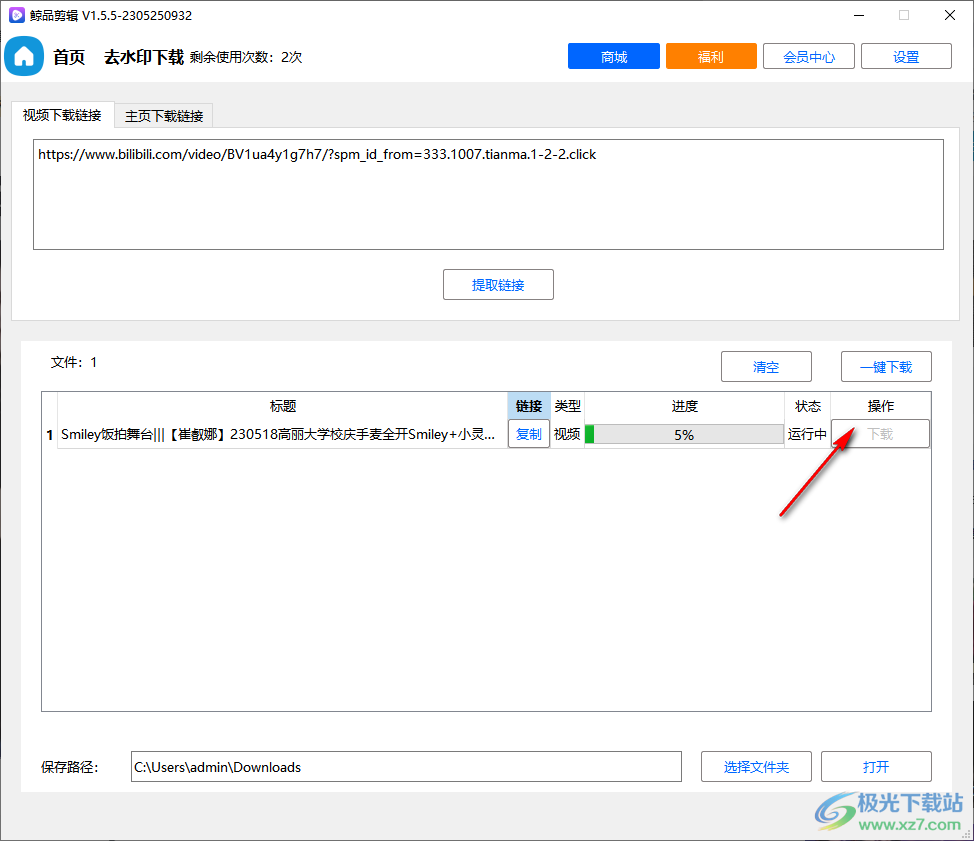Open the 首页 label
Viewport: 974px width, 841px height.
tap(69, 57)
